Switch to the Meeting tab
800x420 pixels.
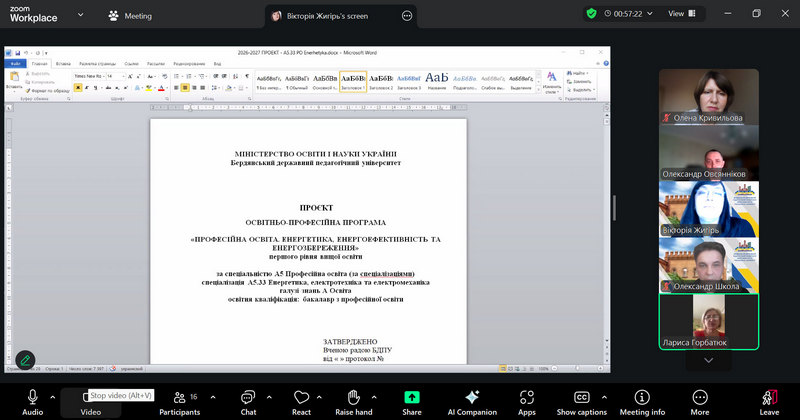(x=131, y=16)
